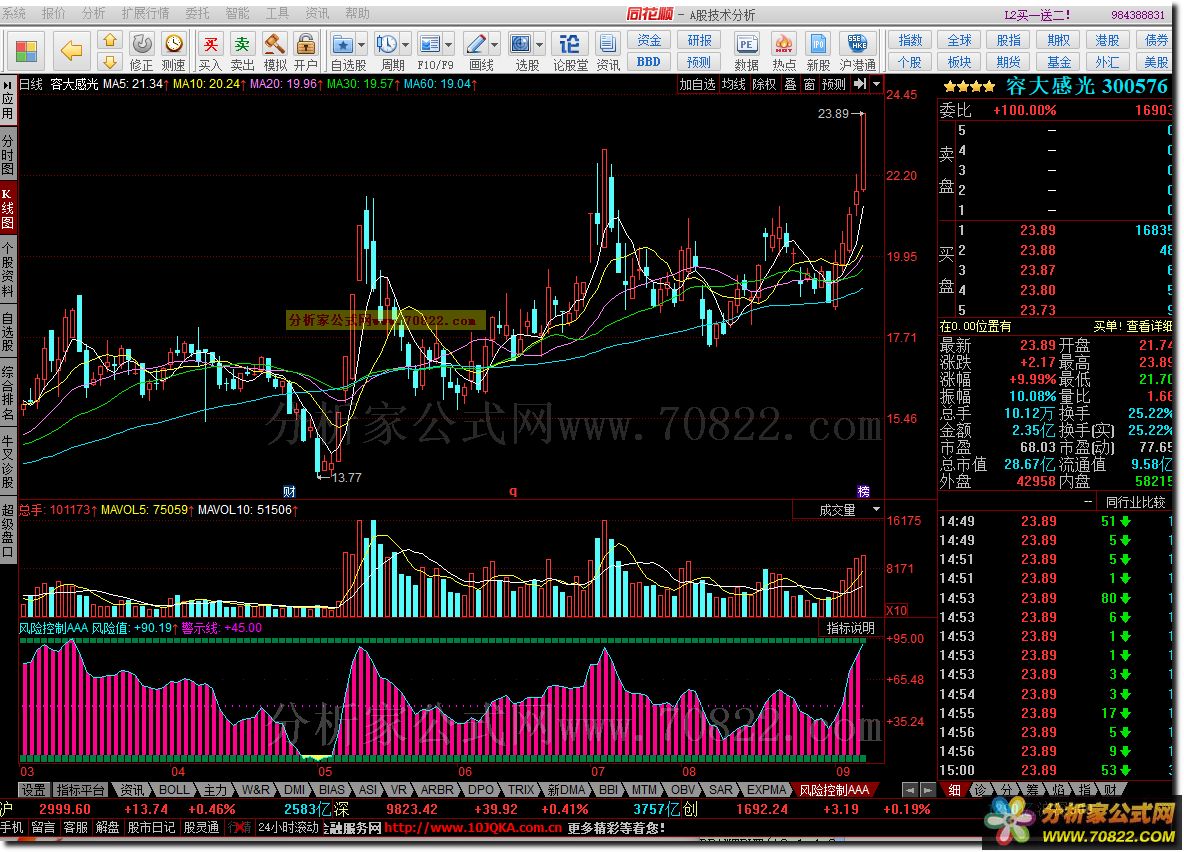This screenshot has width=1184, height=852.
Task: Click the 周期 period clock icon
Action: [386, 44]
